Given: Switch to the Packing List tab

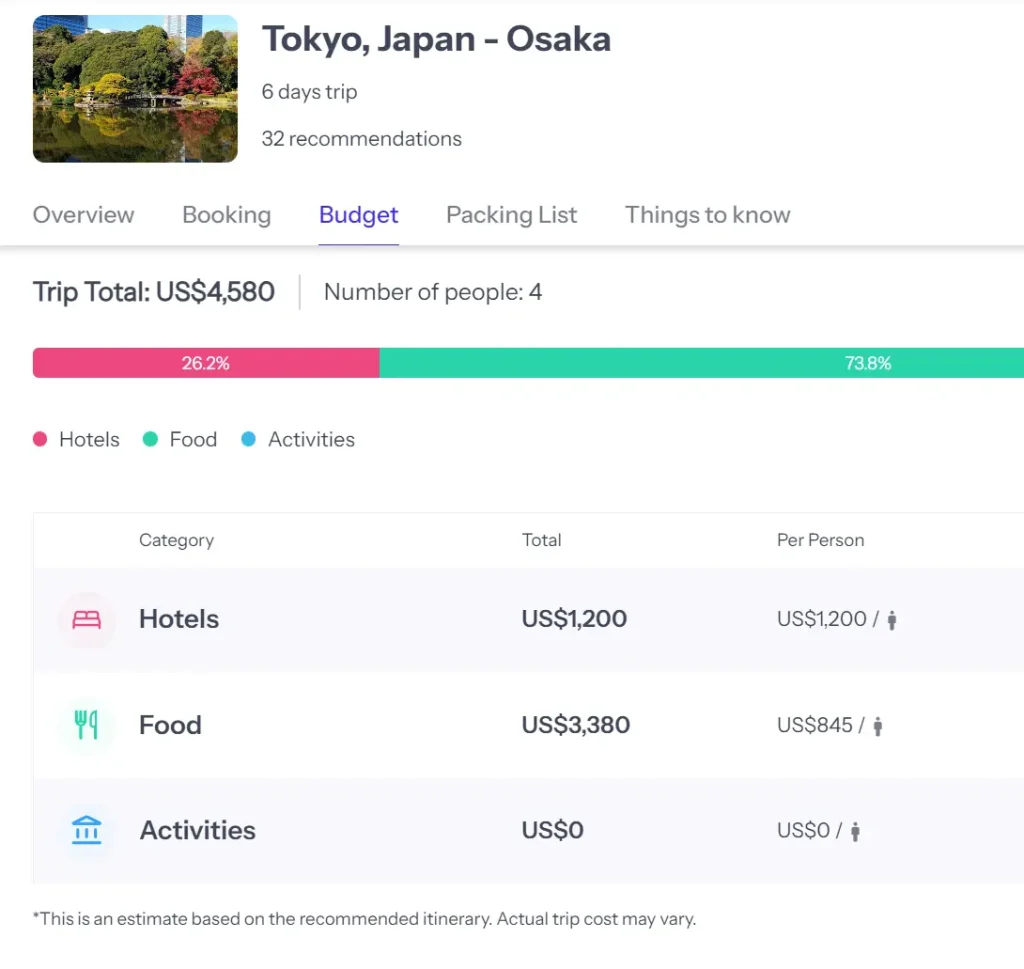Looking at the screenshot, I should (x=511, y=215).
